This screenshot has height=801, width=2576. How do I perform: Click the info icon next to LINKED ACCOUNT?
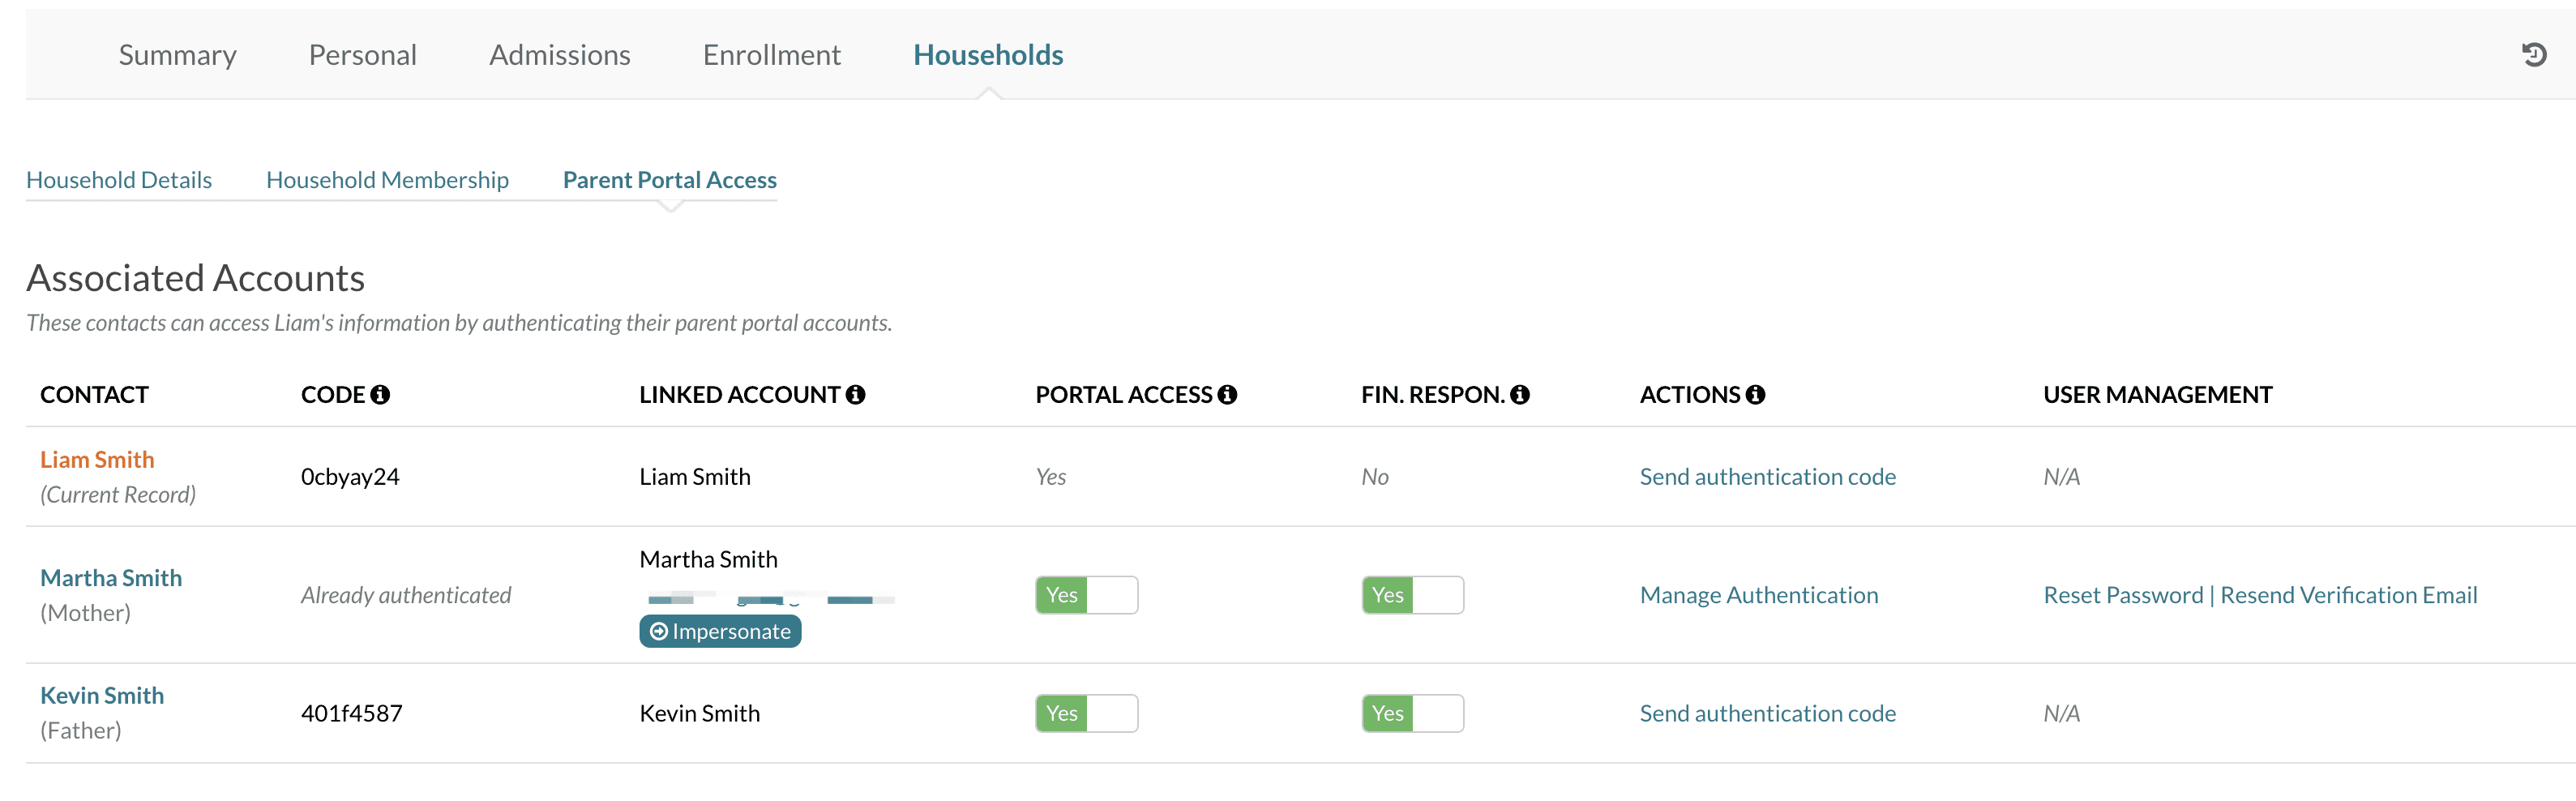point(855,395)
